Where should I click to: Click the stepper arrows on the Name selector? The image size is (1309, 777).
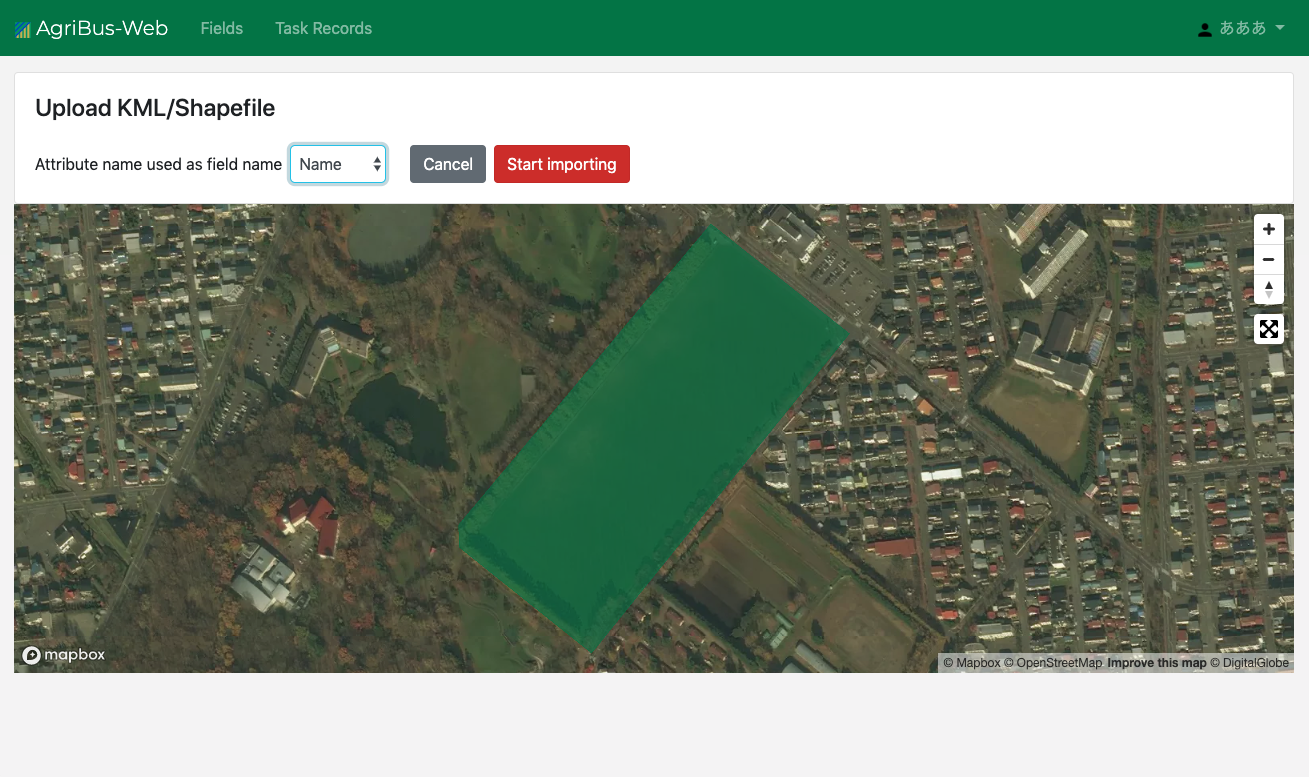[x=378, y=164]
